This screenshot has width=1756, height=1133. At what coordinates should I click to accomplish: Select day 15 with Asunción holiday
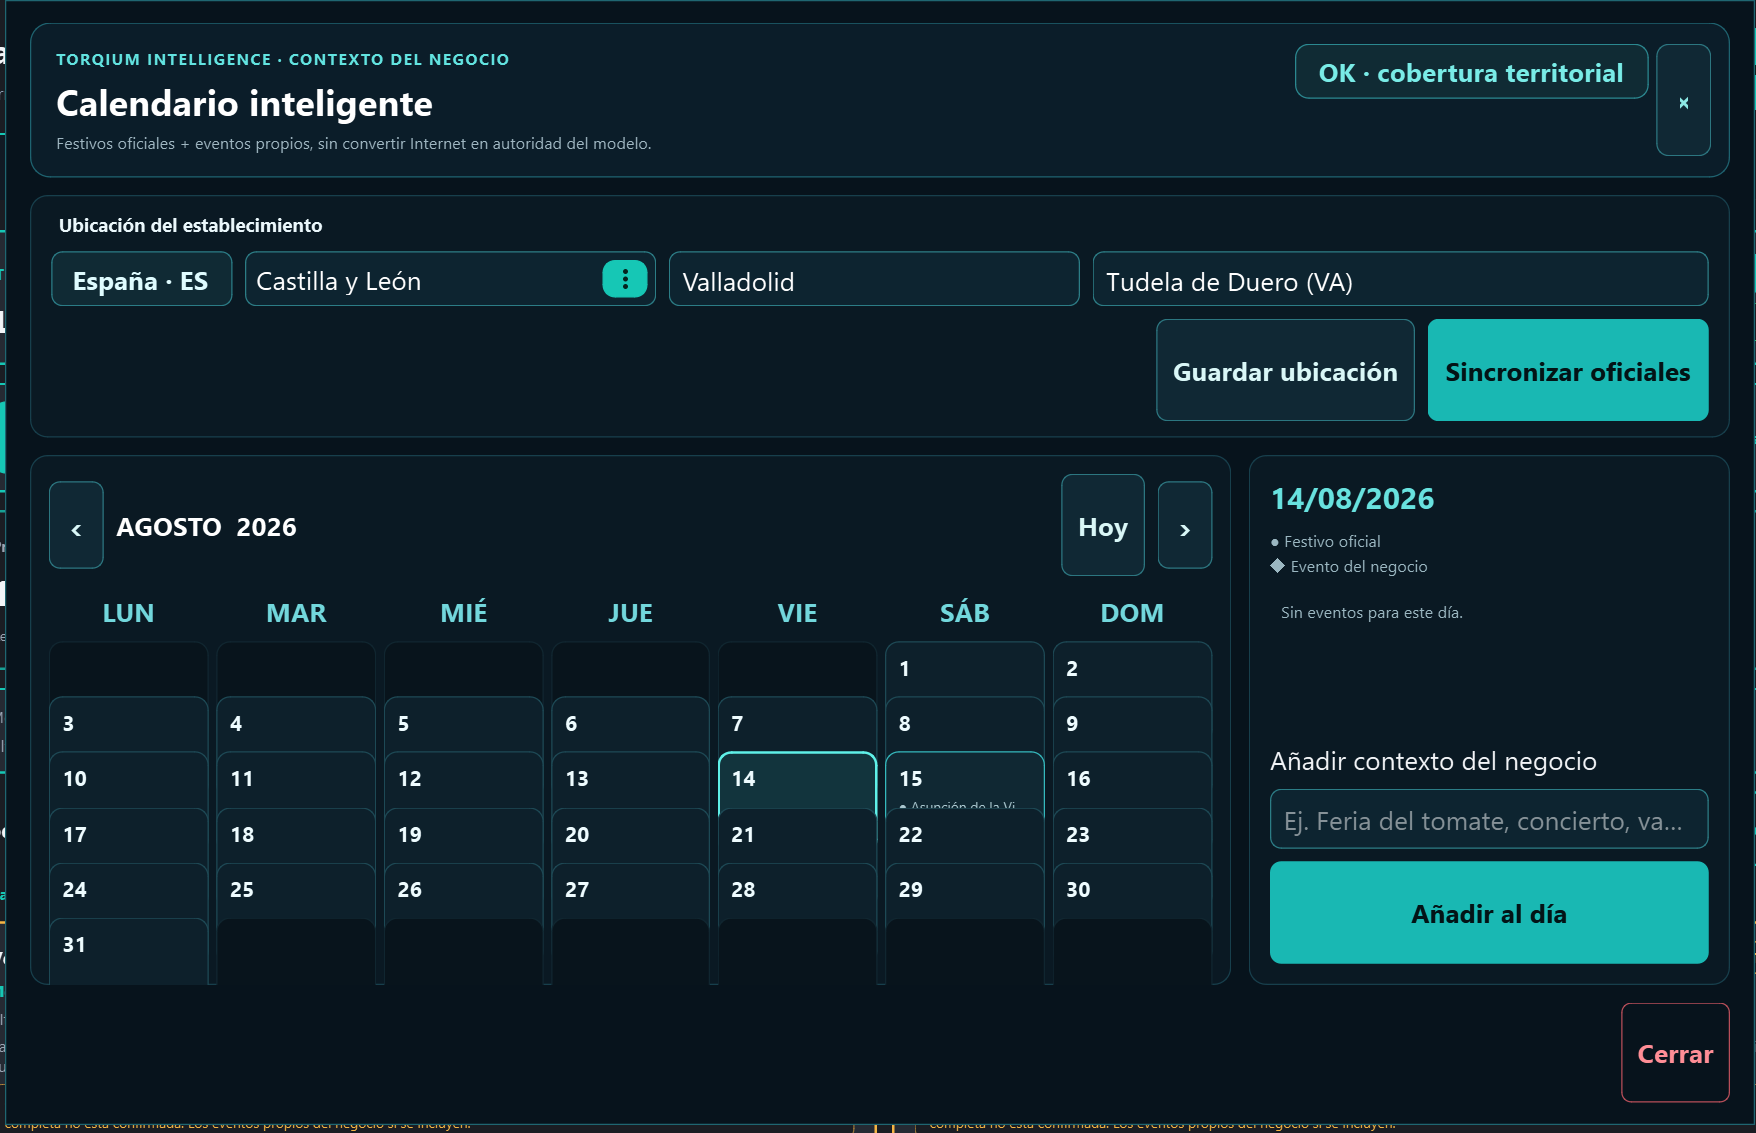[x=964, y=780]
